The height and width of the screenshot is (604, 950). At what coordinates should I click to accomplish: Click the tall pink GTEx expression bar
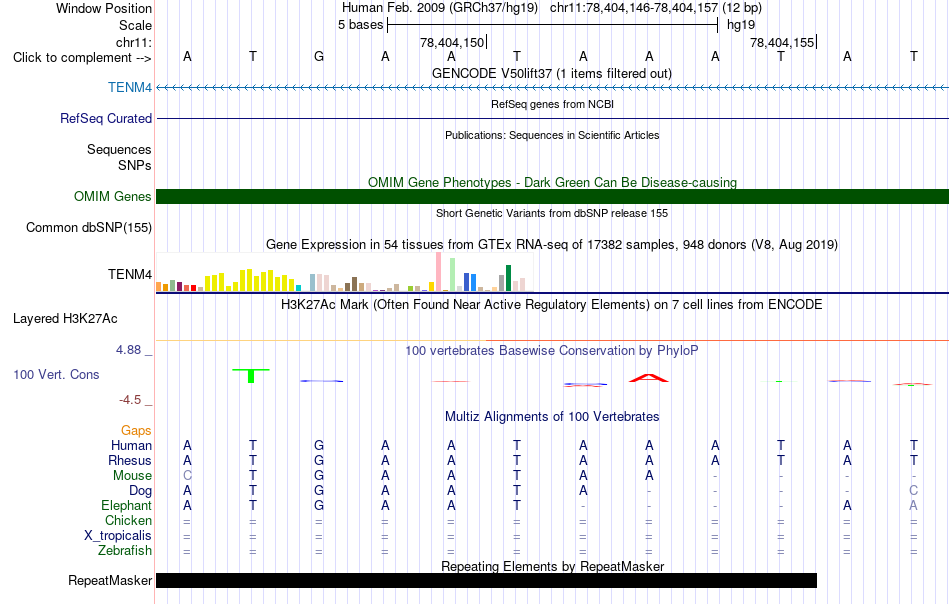coord(438,272)
